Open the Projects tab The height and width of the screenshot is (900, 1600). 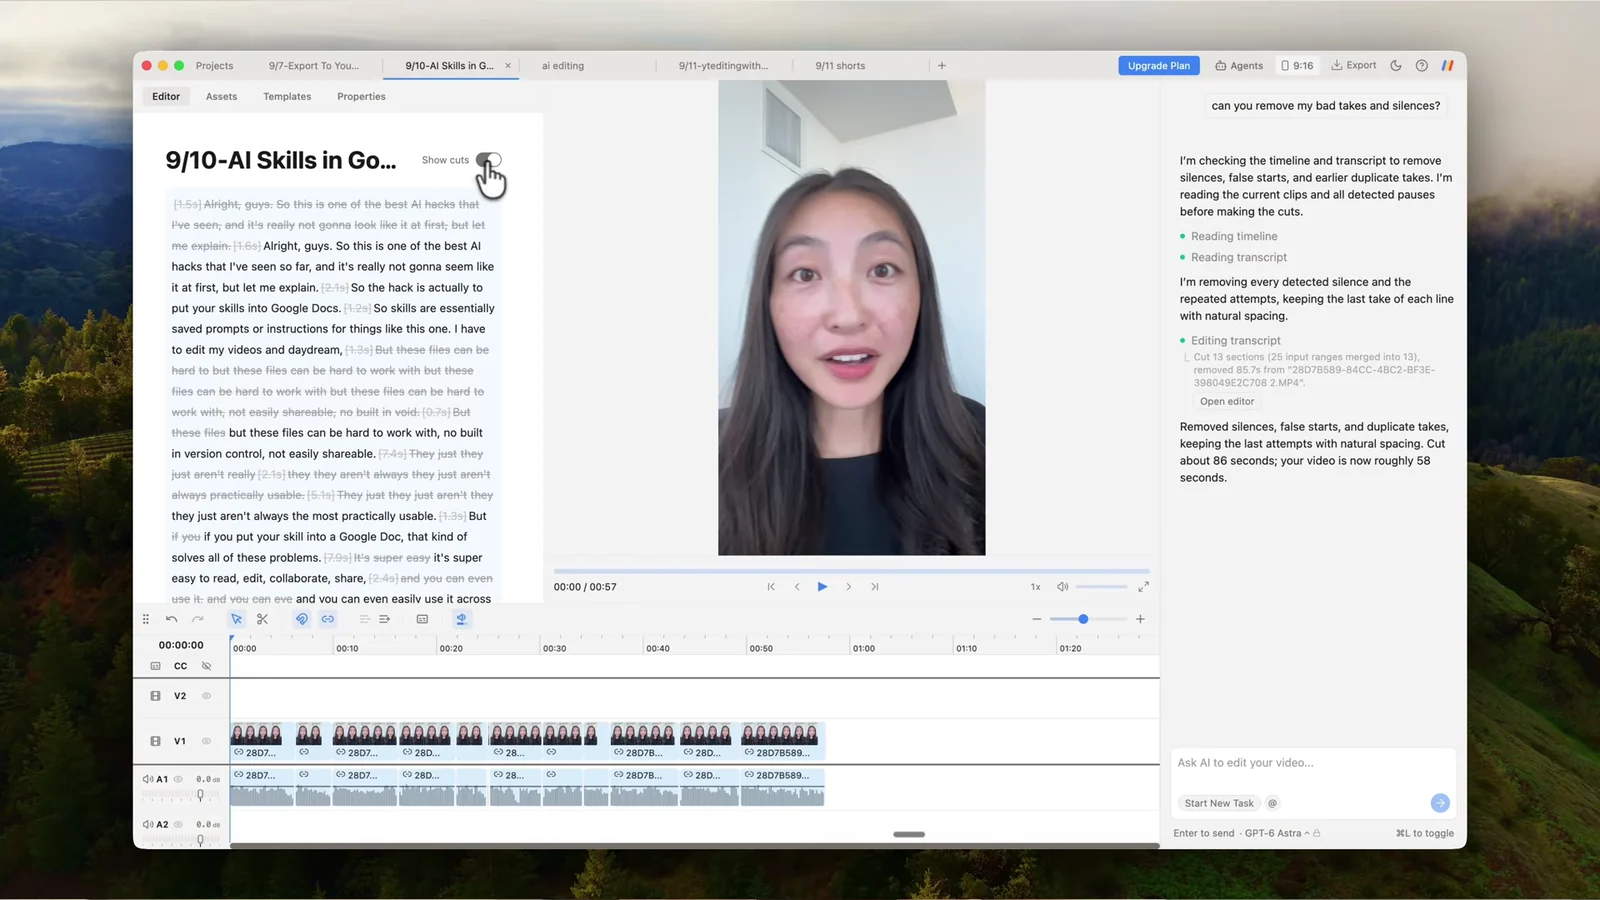pos(215,66)
